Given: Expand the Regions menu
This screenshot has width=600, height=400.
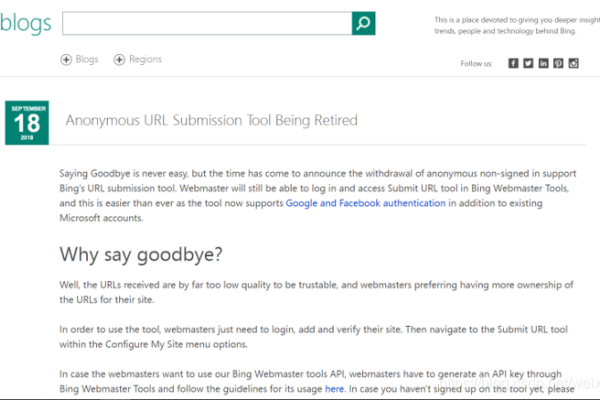Looking at the screenshot, I should (144, 60).
